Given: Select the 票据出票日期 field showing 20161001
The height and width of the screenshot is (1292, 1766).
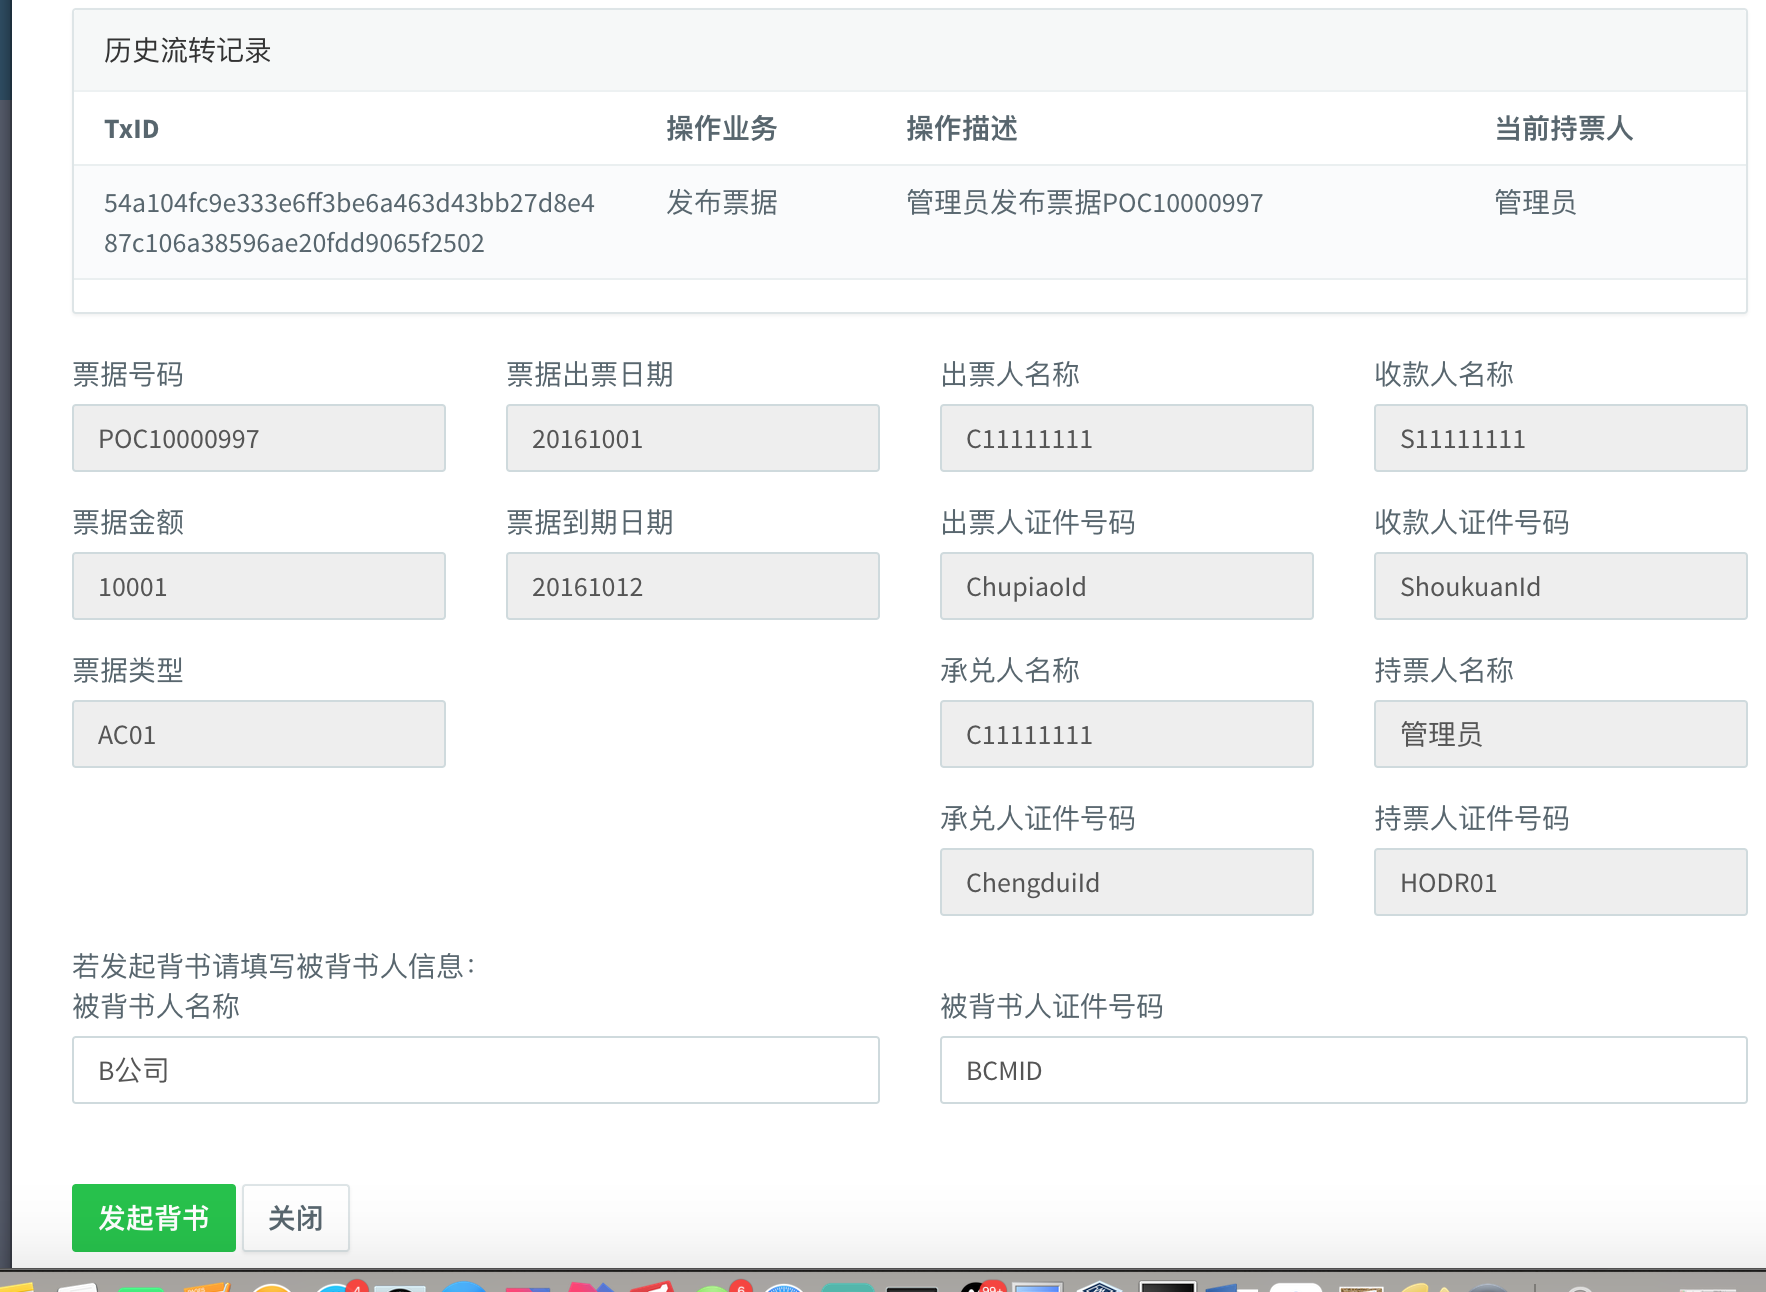Looking at the screenshot, I should pyautogui.click(x=693, y=438).
